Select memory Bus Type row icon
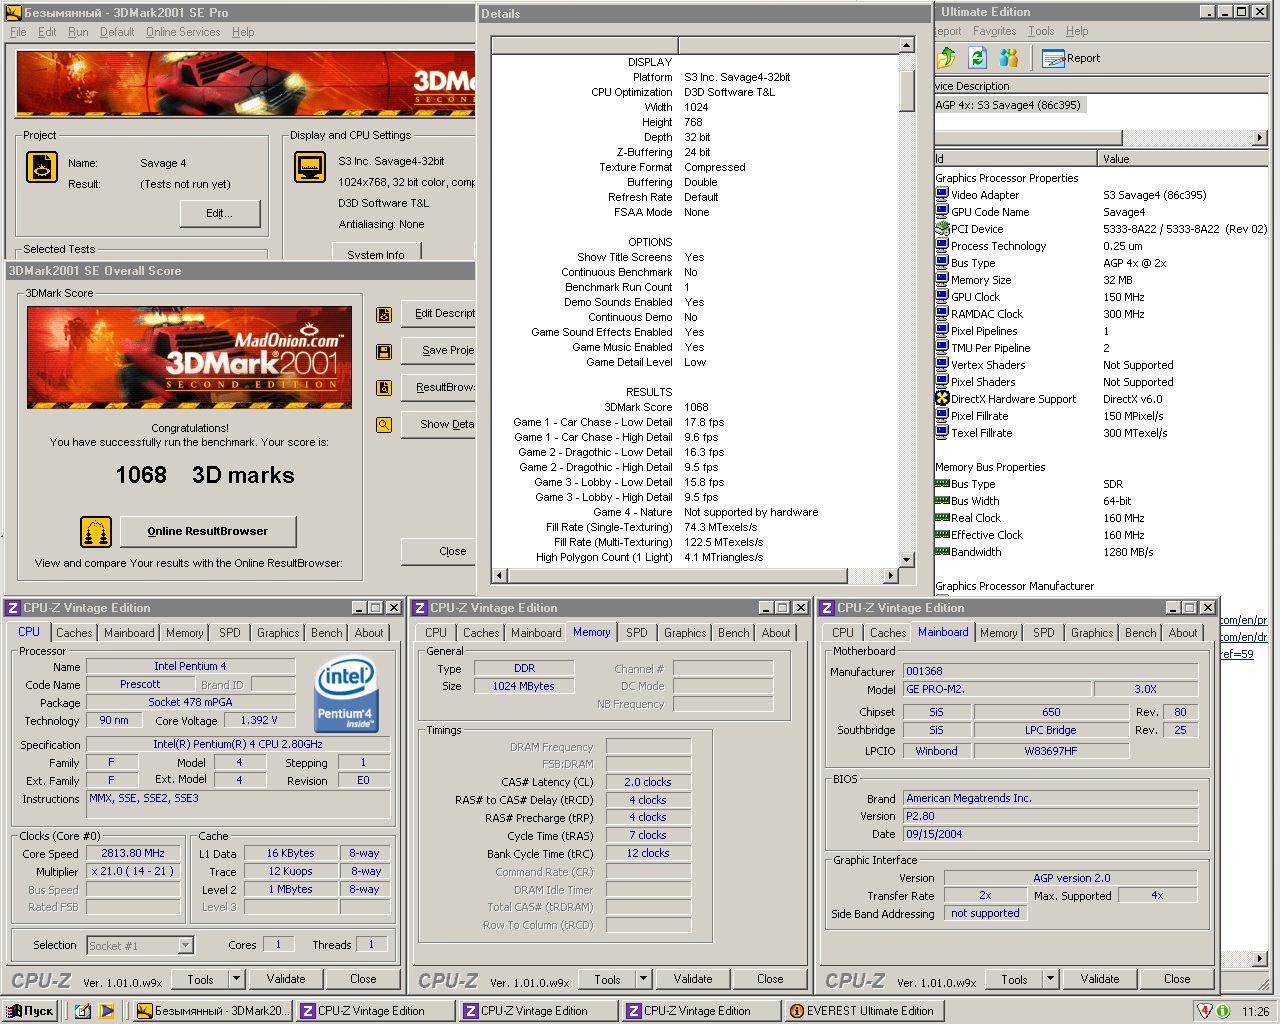This screenshot has height=1024, width=1280. (942, 484)
